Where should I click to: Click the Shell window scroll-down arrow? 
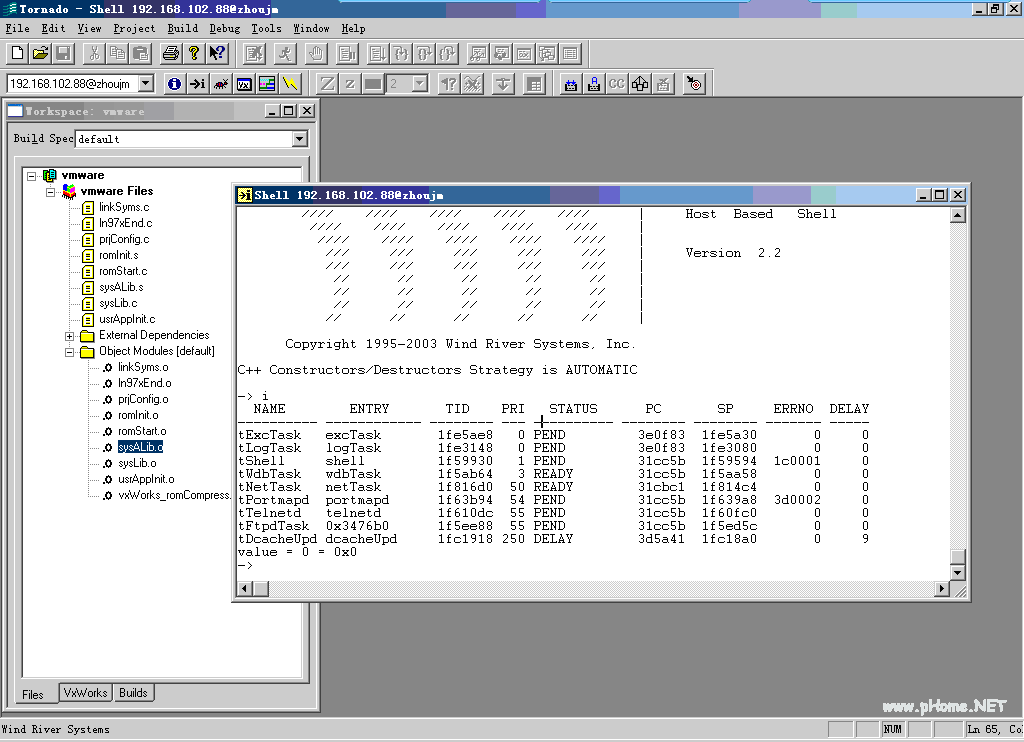957,573
